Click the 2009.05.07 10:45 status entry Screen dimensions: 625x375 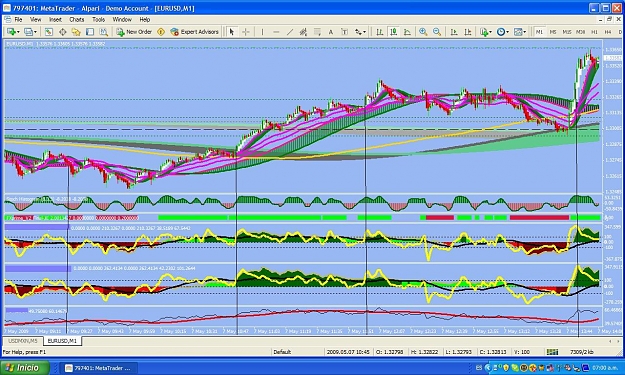348,352
